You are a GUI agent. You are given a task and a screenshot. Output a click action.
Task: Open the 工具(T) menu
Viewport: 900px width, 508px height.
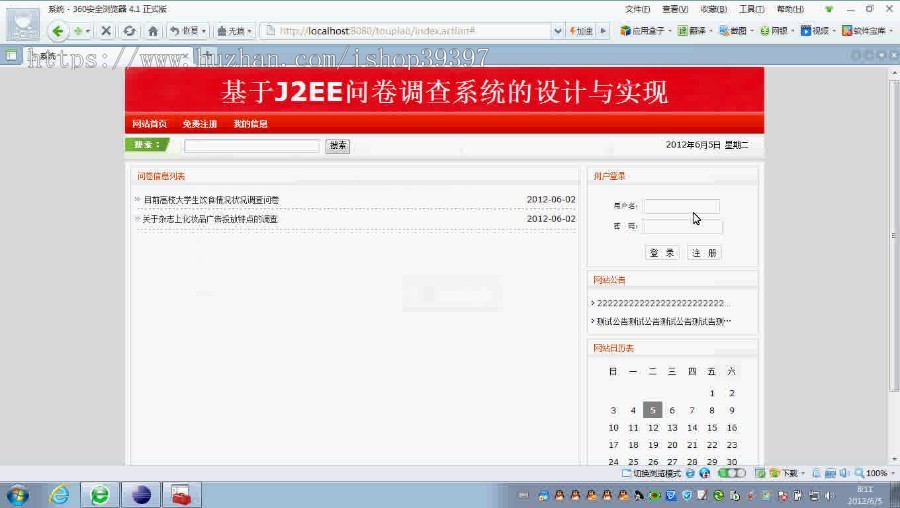point(751,9)
